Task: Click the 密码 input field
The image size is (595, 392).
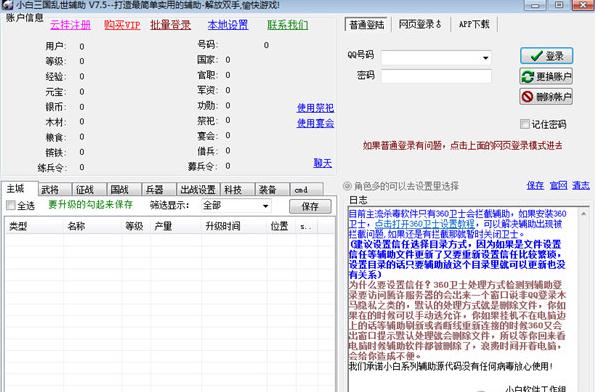Action: (436, 76)
